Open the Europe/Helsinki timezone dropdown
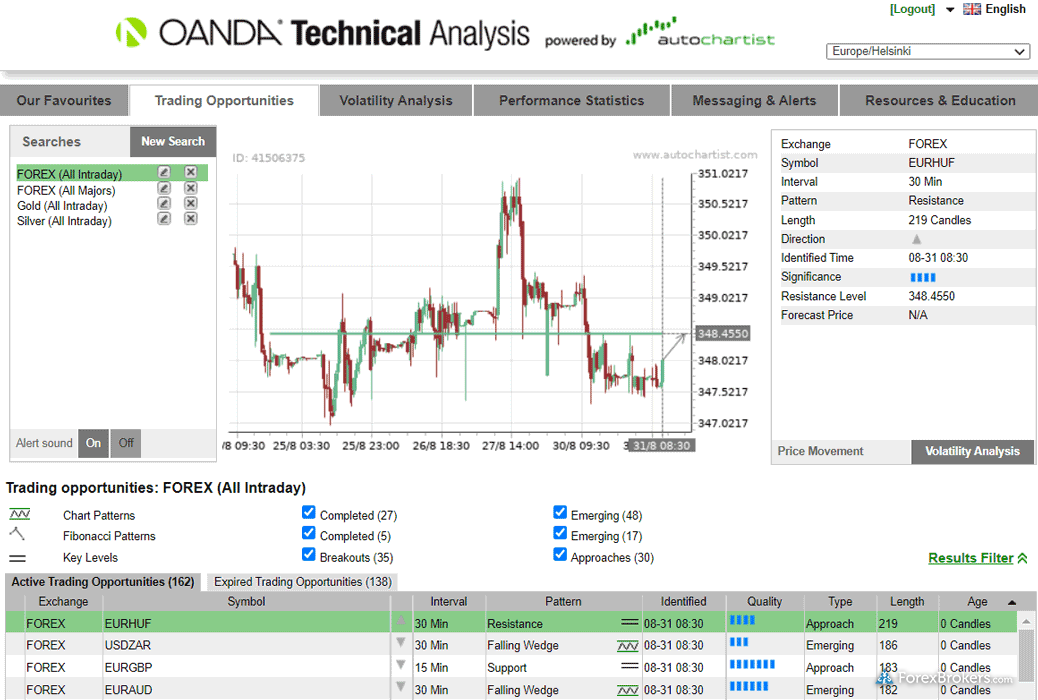The width and height of the screenshot is (1038, 700). point(927,51)
